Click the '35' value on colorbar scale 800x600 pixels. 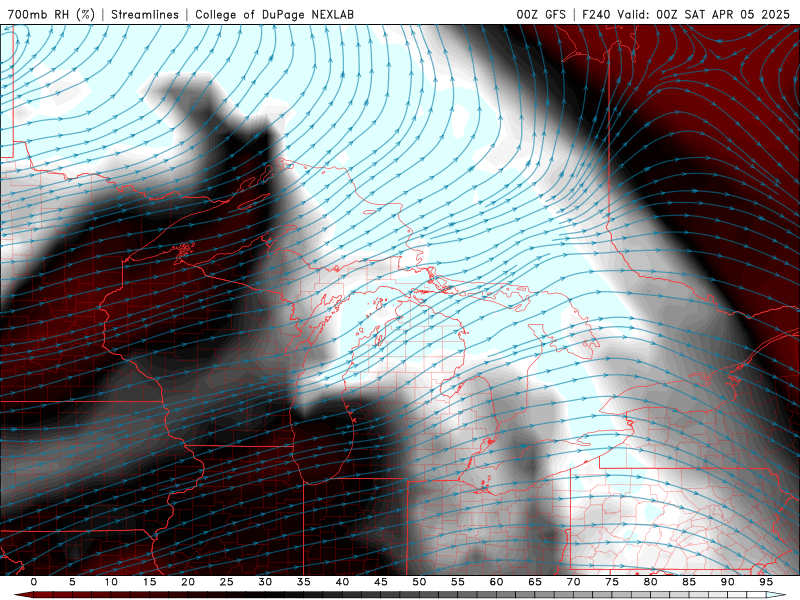(304, 582)
